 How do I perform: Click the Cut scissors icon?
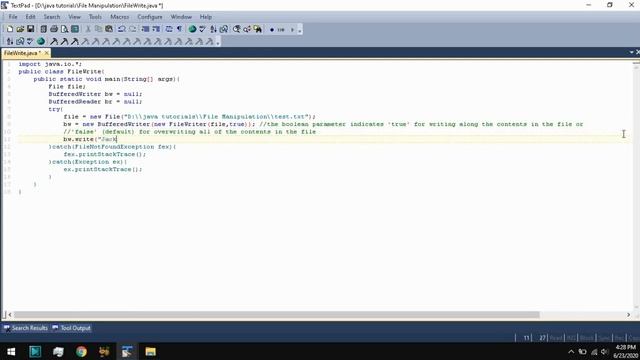87,29
